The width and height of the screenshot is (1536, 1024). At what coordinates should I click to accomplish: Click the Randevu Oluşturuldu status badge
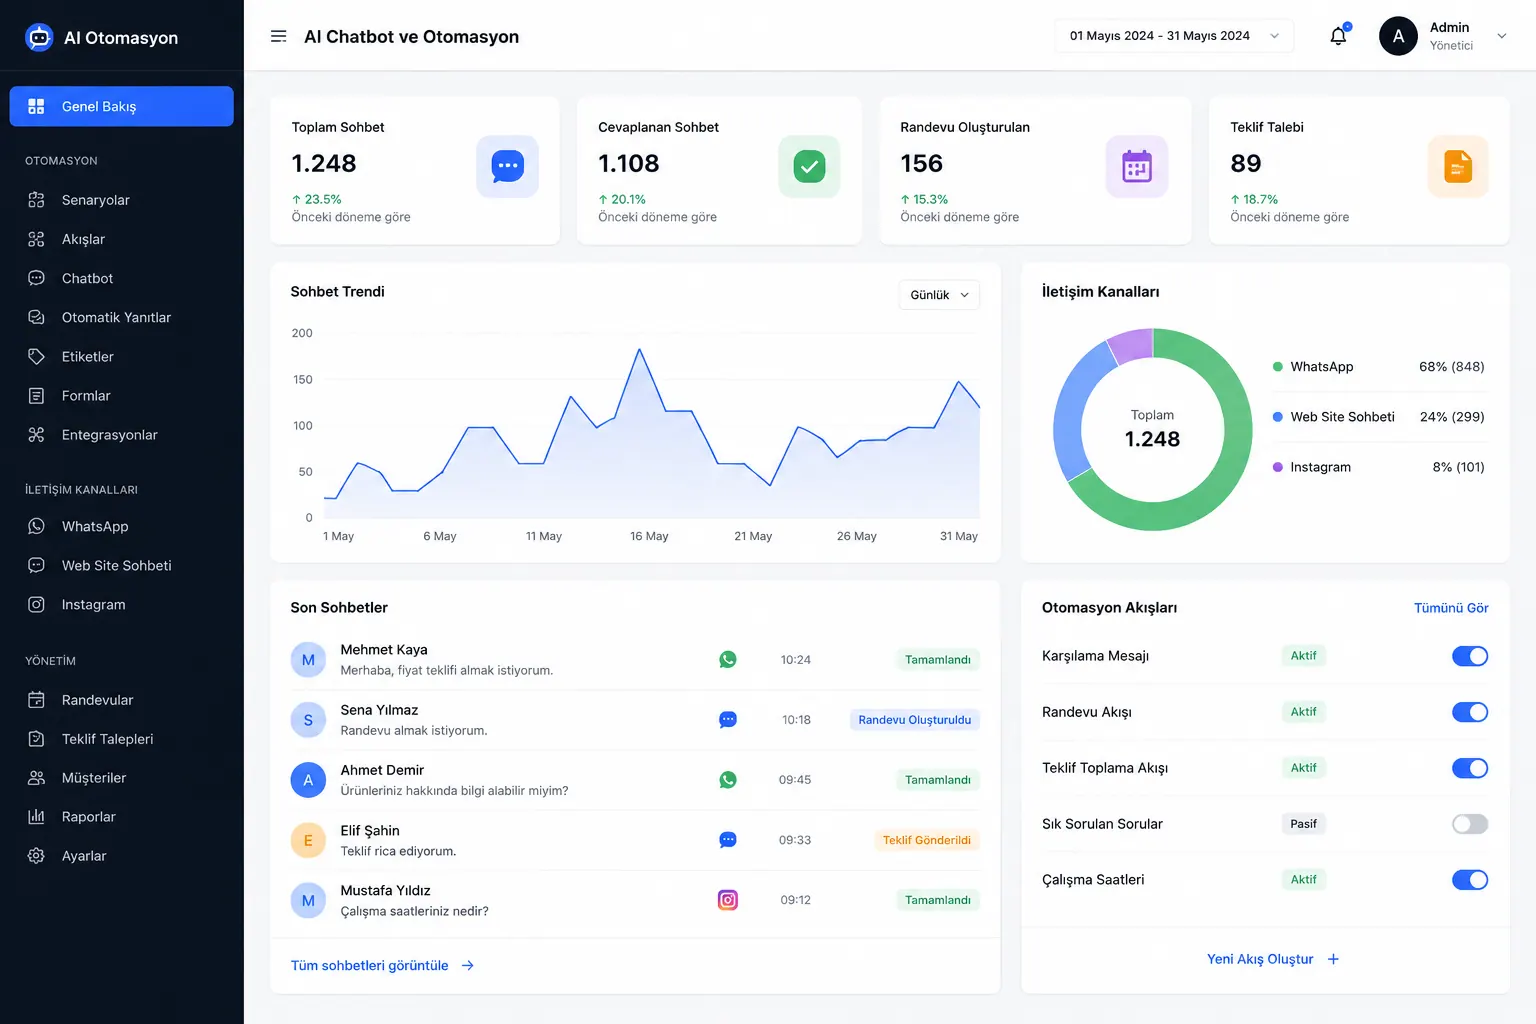point(914,720)
